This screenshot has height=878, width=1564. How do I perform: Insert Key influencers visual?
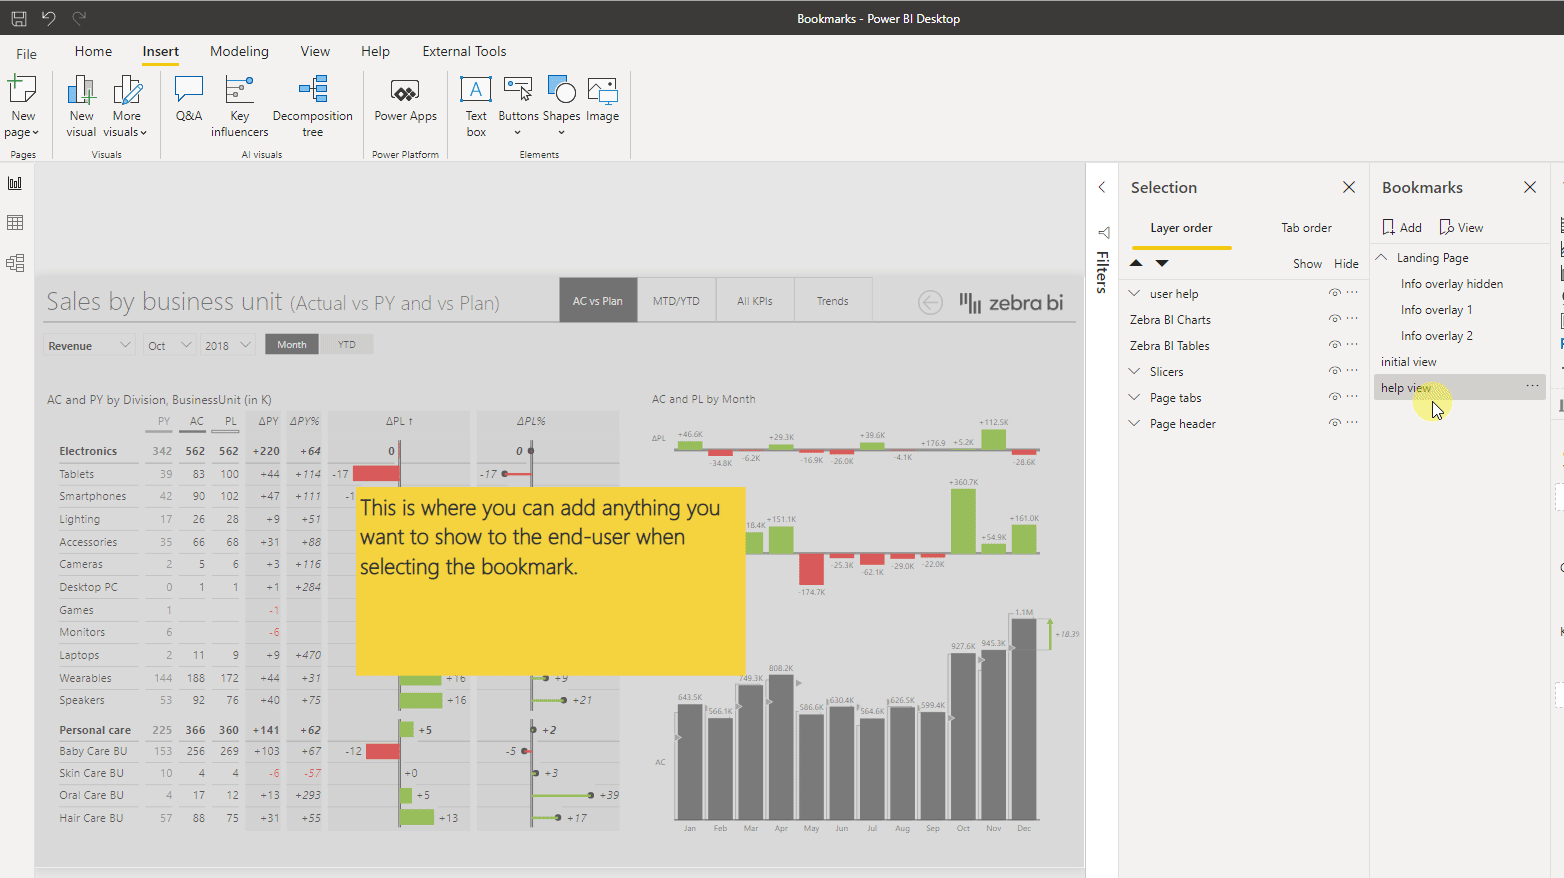click(x=239, y=106)
